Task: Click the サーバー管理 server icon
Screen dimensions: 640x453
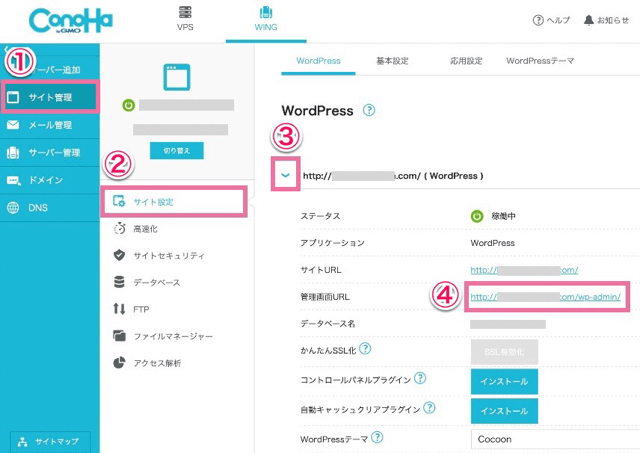Action: (x=13, y=153)
